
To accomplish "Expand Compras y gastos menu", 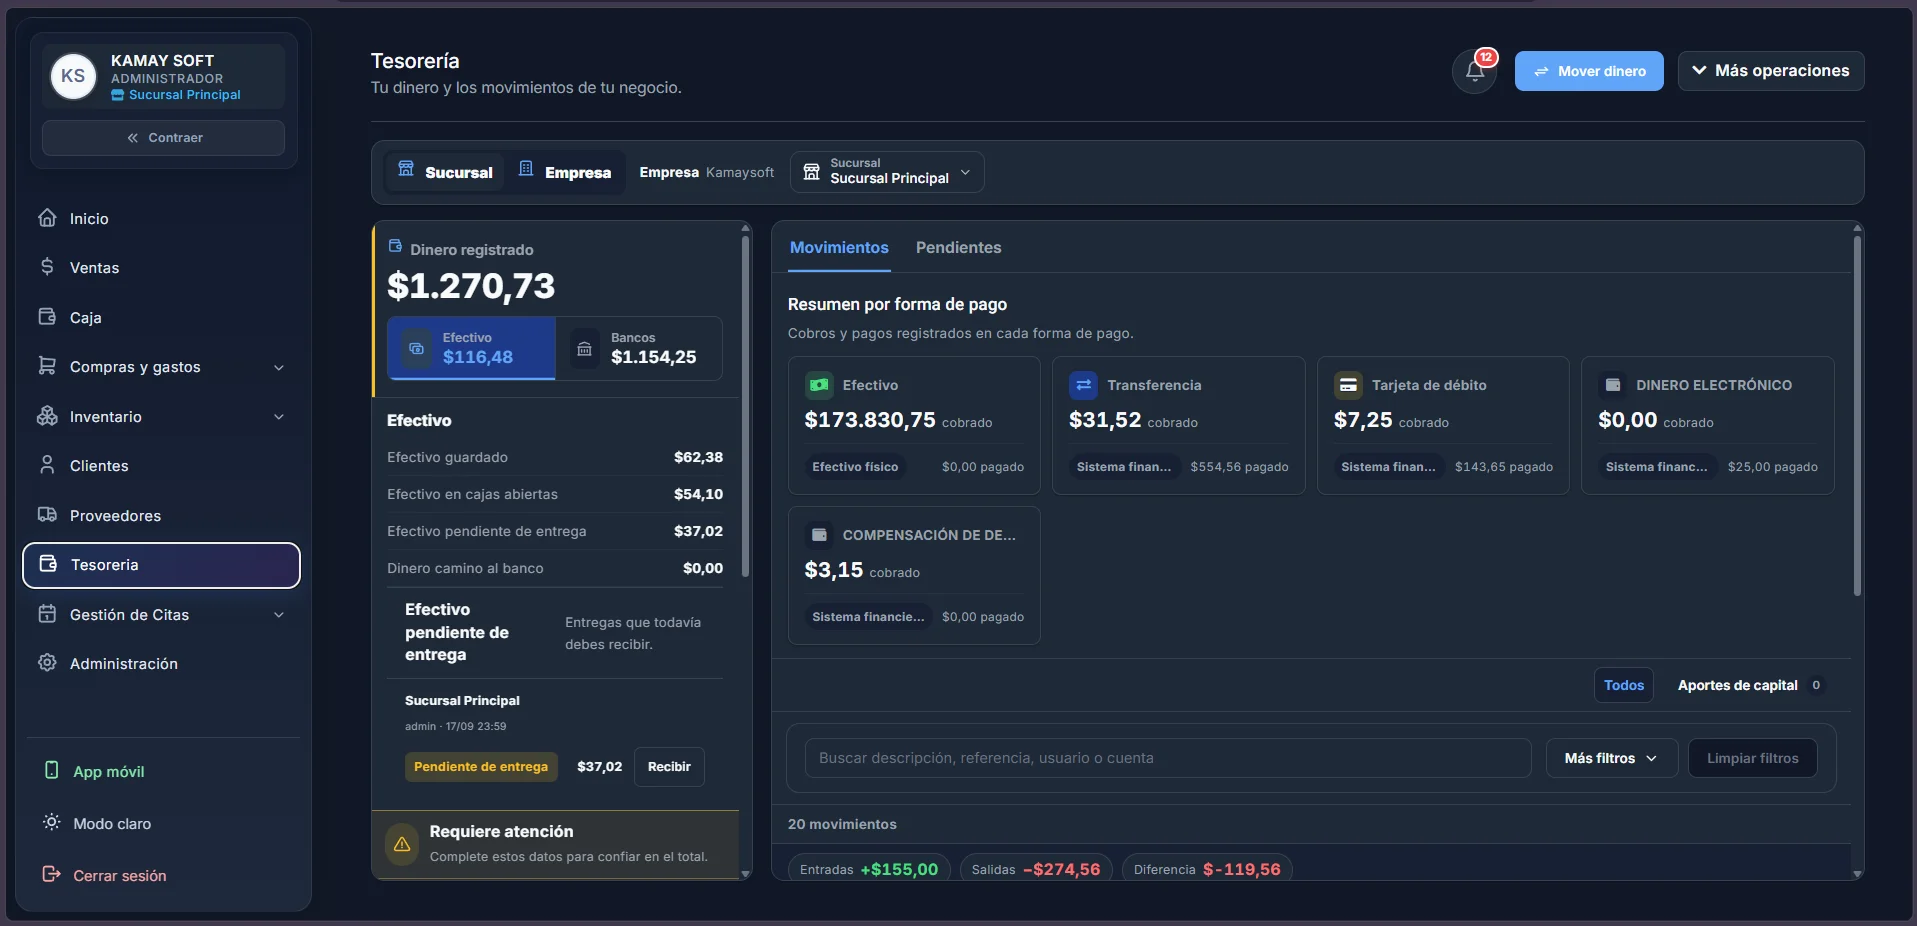I will 162,367.
